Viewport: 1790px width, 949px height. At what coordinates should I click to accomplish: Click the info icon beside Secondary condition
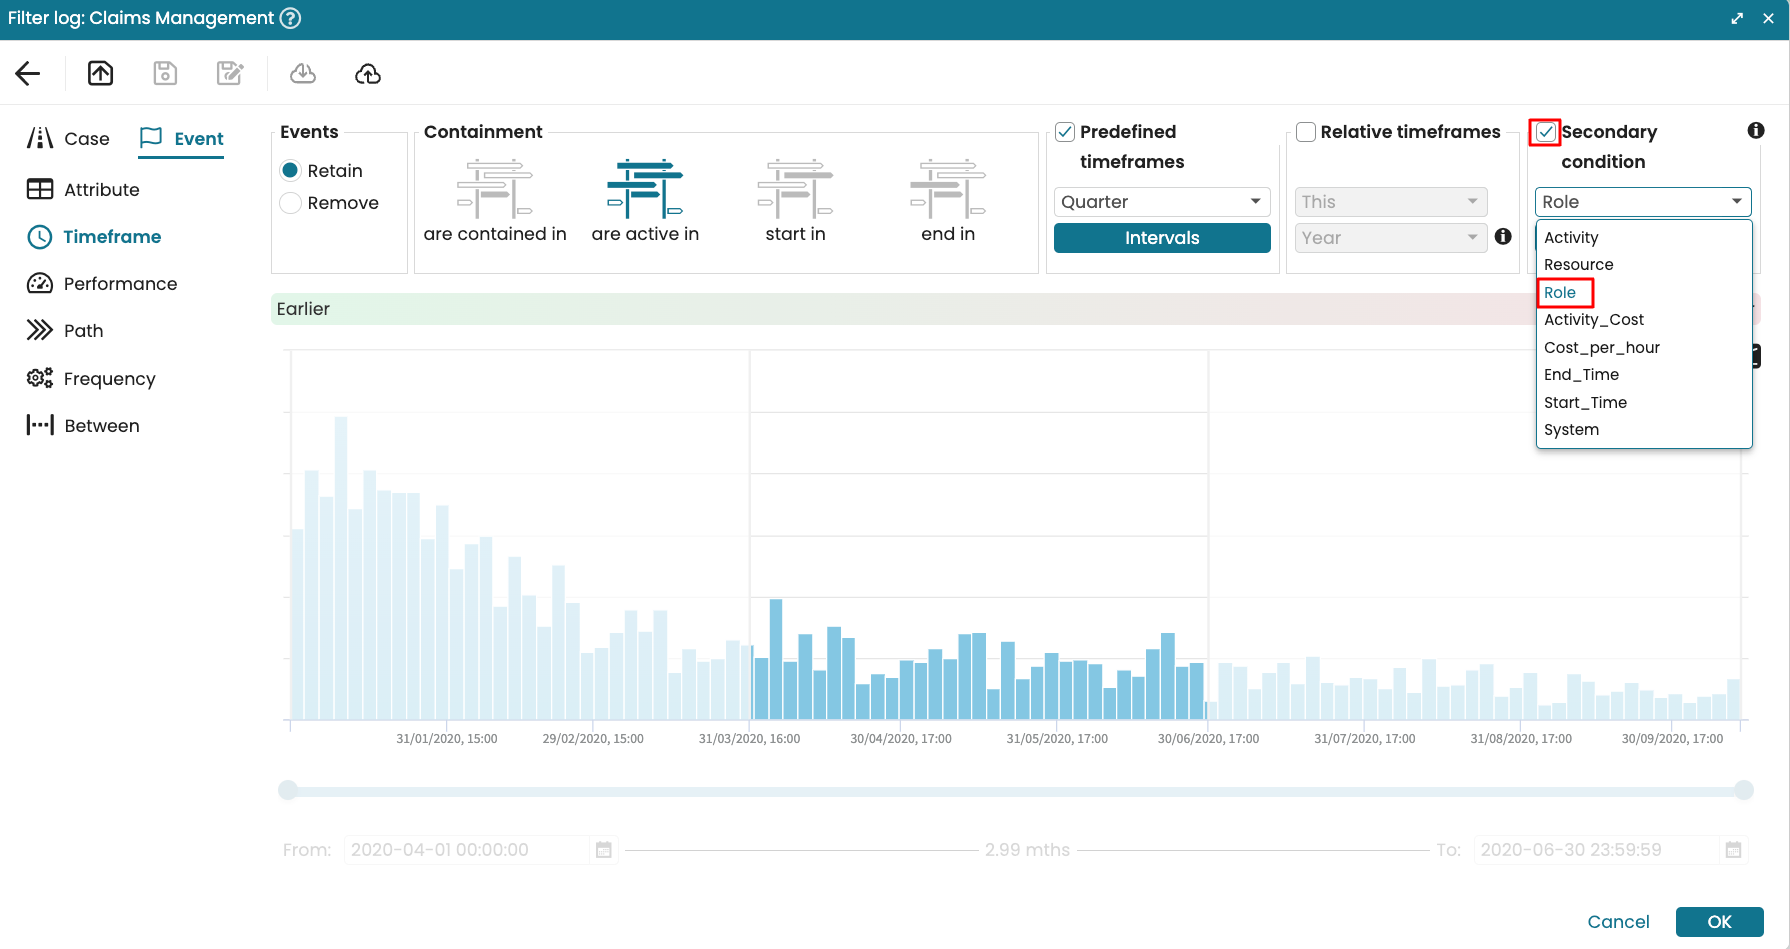pos(1755,131)
